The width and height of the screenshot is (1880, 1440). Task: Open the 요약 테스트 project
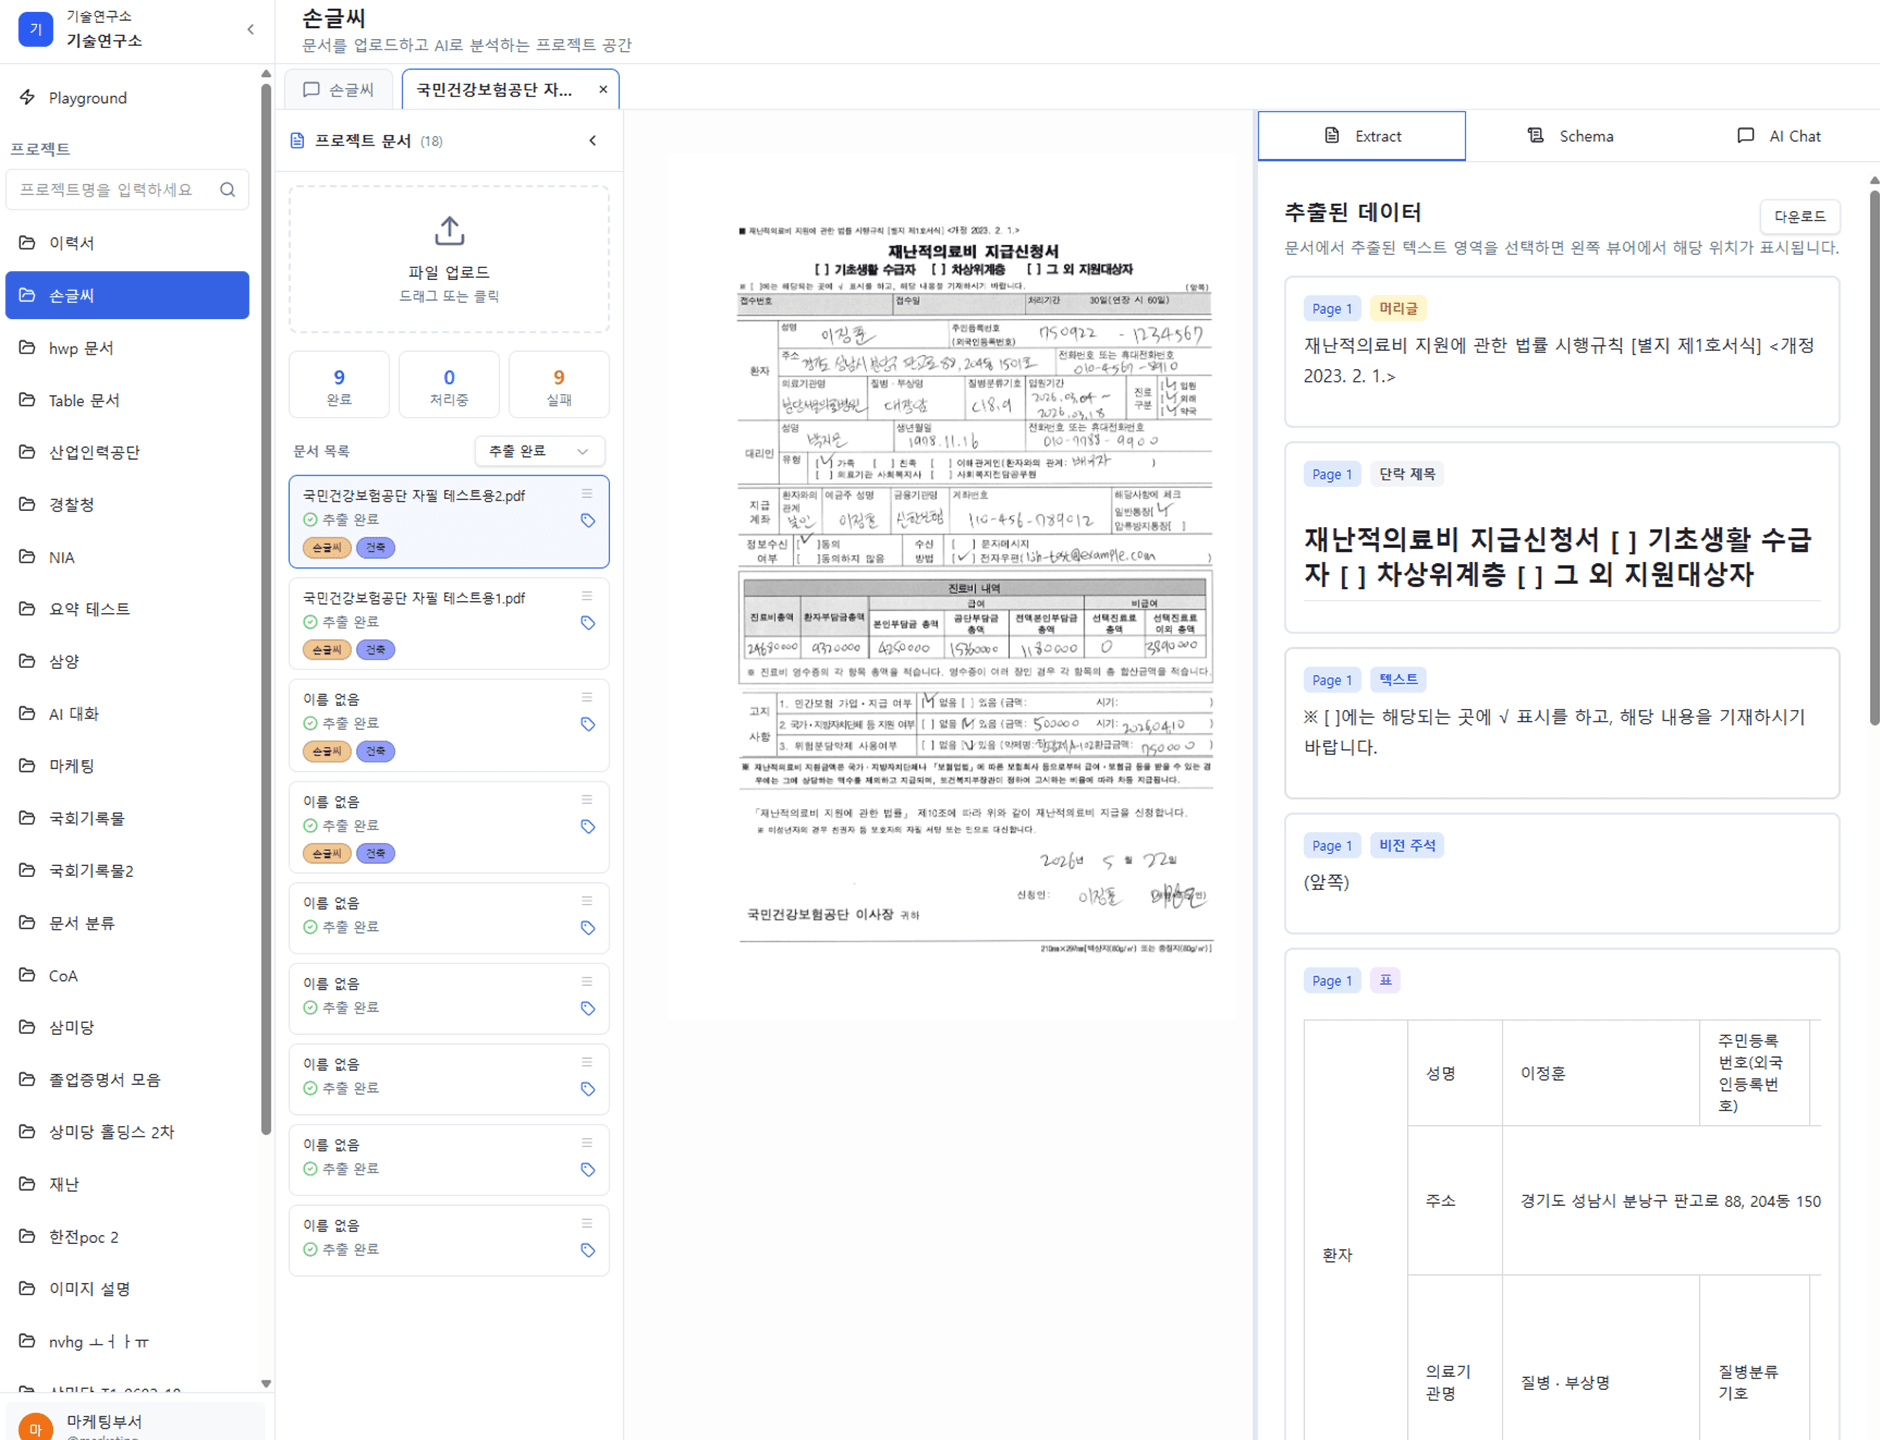(127, 609)
